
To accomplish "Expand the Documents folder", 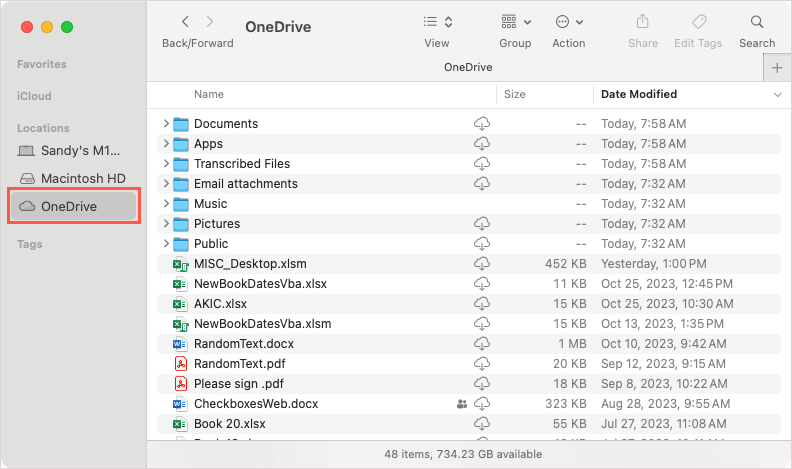I will pos(166,123).
